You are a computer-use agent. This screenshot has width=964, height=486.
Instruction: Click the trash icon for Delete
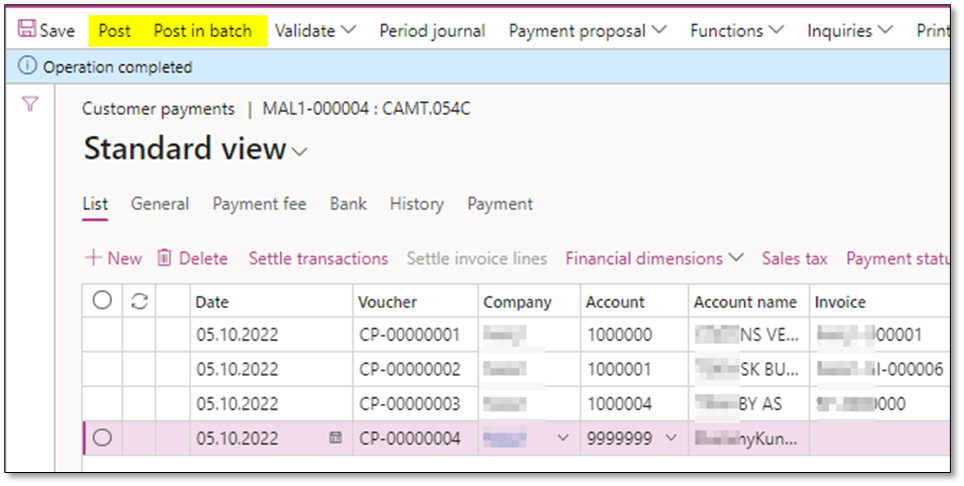coord(165,258)
